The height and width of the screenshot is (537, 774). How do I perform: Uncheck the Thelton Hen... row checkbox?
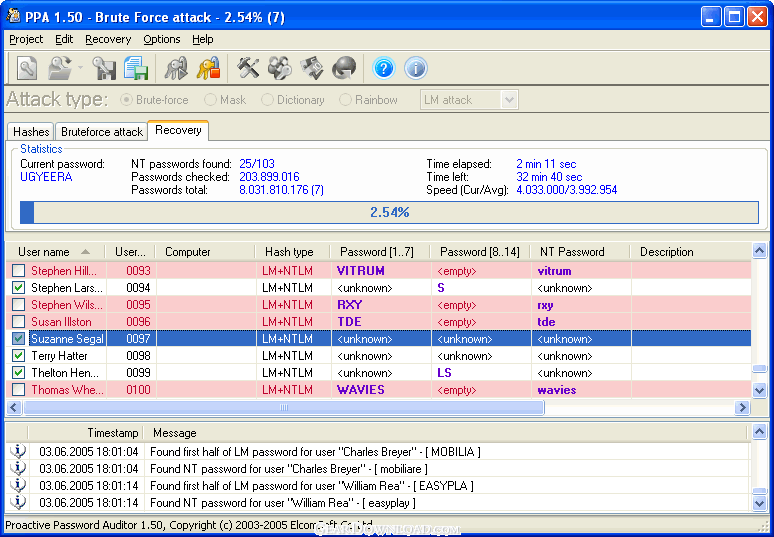[x=18, y=373]
